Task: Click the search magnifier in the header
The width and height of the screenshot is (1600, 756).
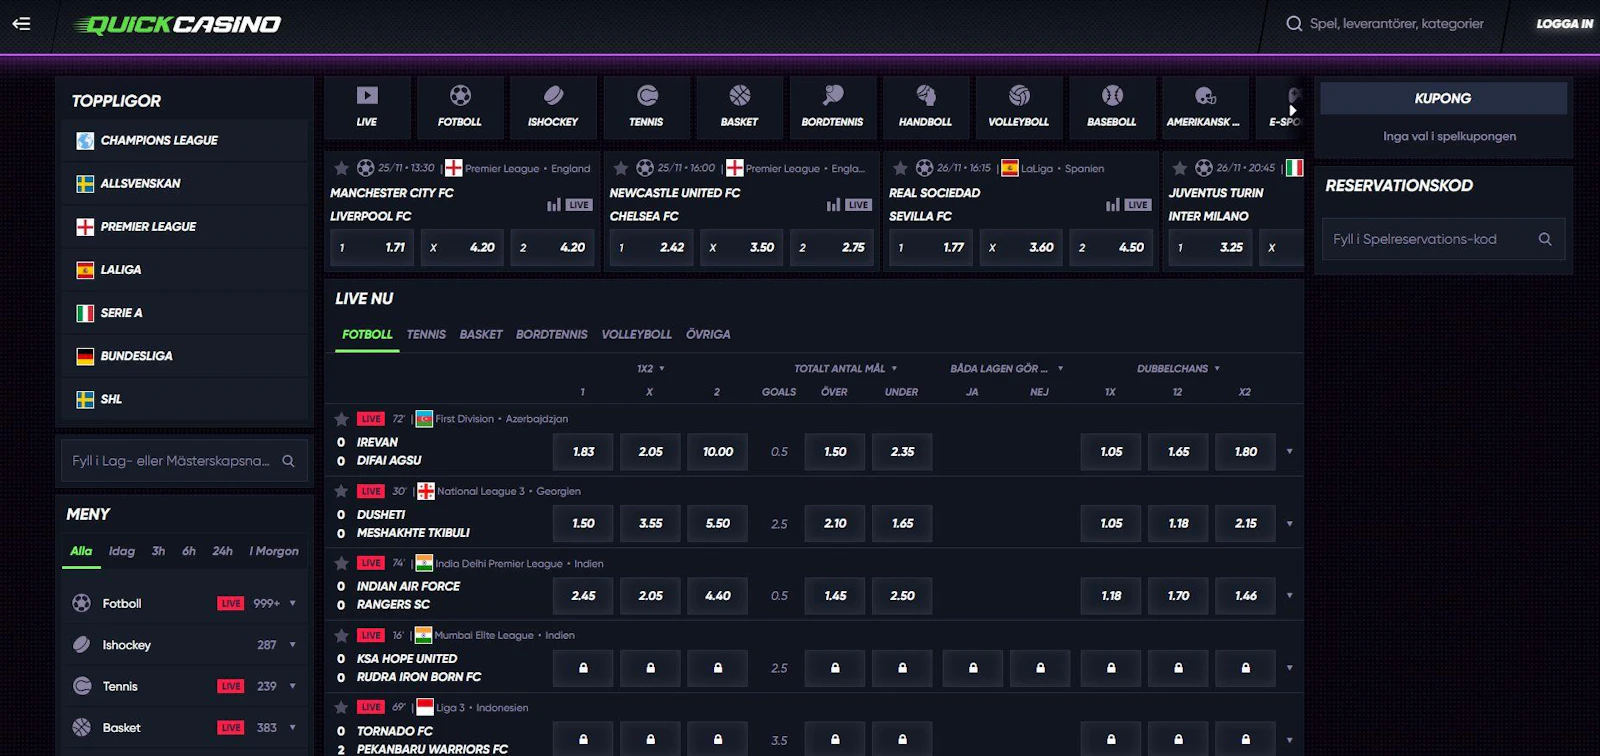Action: pyautogui.click(x=1294, y=23)
